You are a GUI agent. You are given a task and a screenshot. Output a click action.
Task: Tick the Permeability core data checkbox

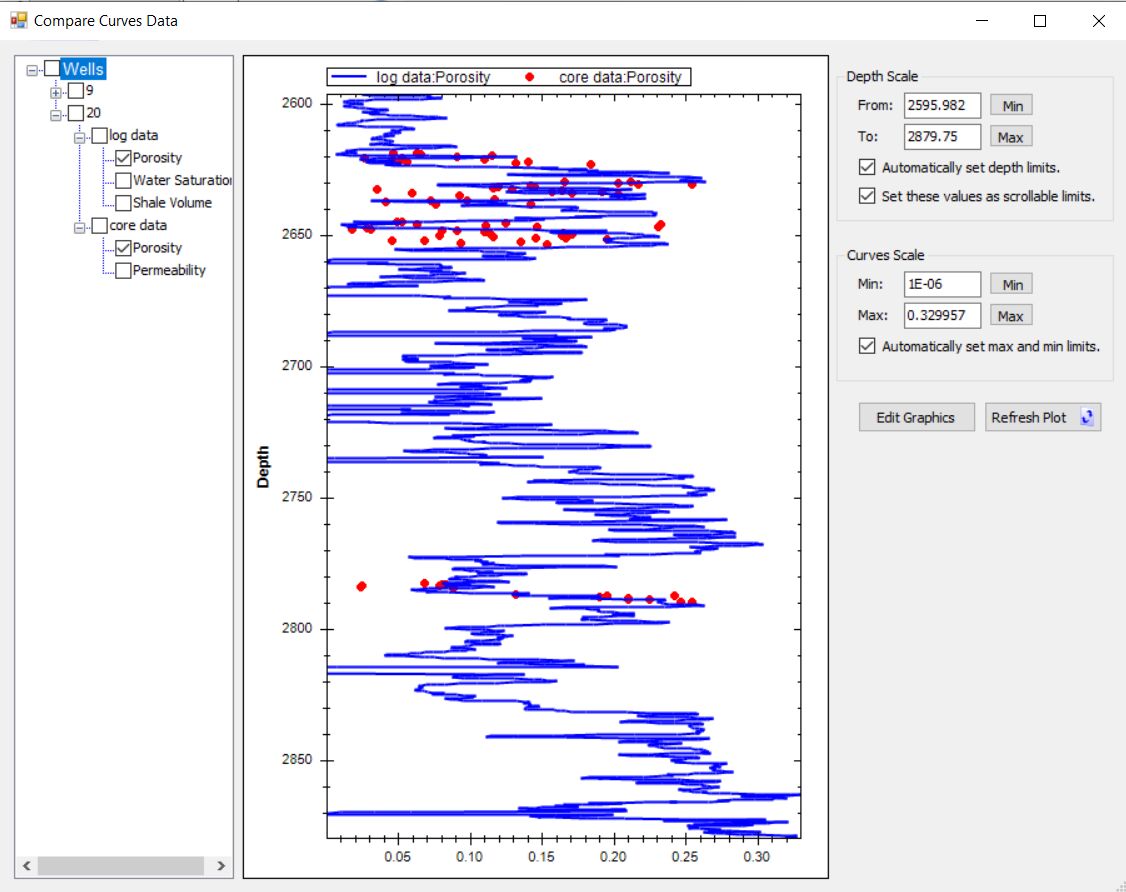tap(123, 271)
